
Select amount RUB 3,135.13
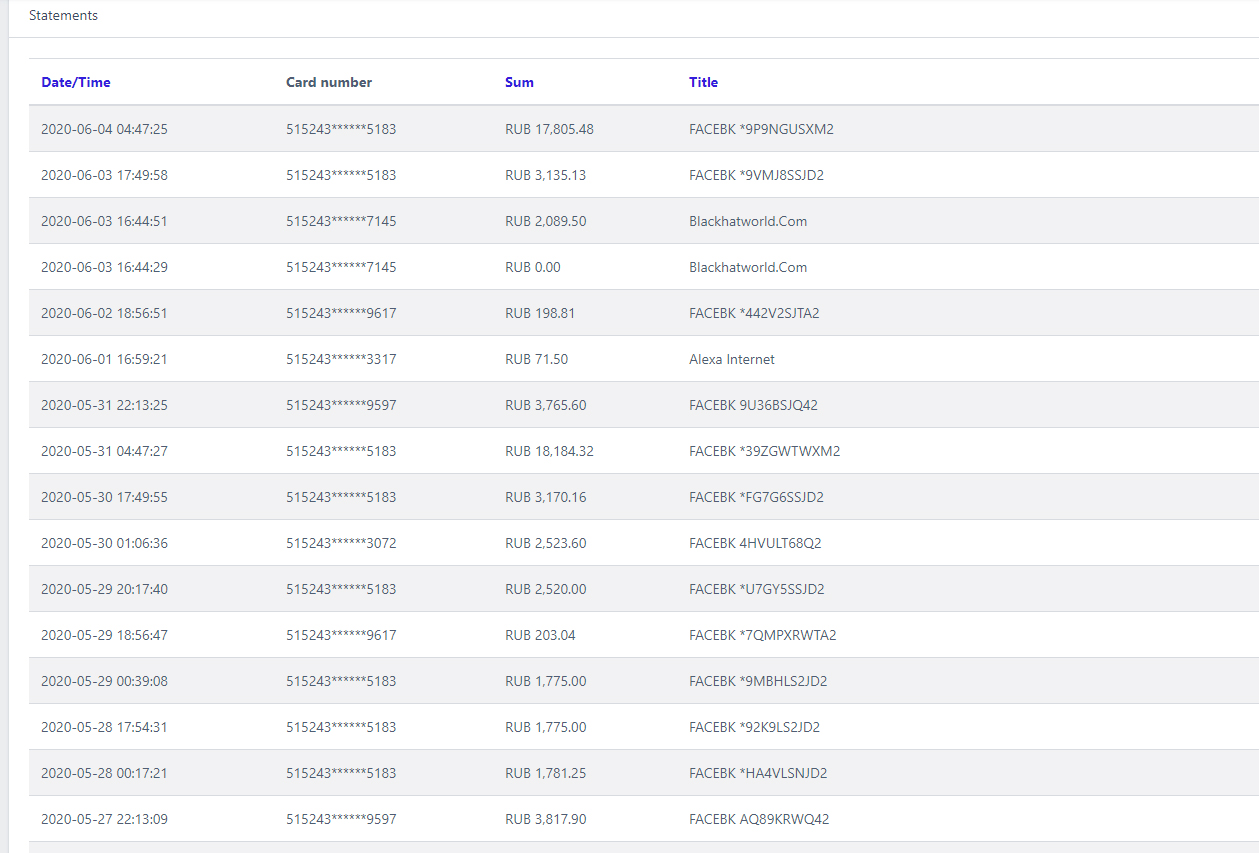pos(545,175)
